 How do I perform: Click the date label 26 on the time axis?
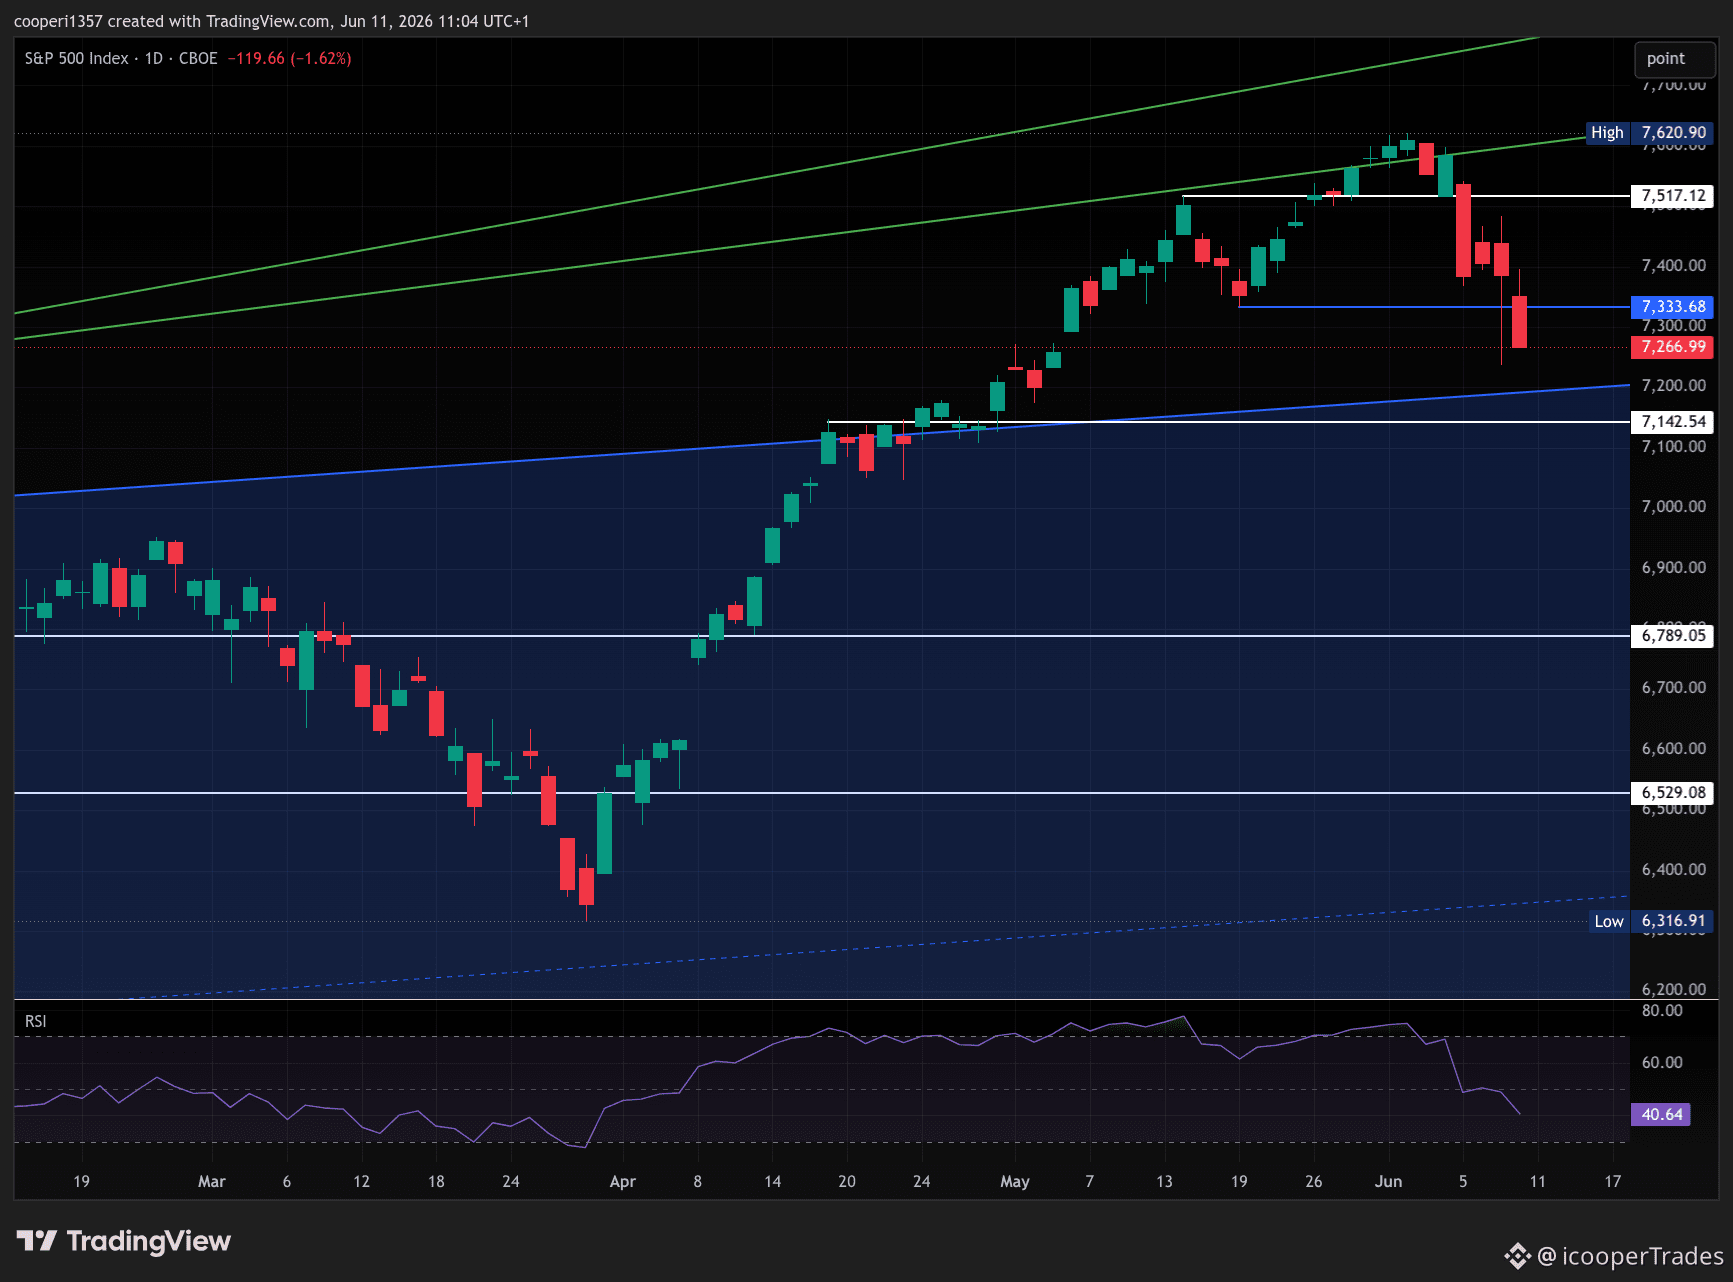[1314, 1181]
